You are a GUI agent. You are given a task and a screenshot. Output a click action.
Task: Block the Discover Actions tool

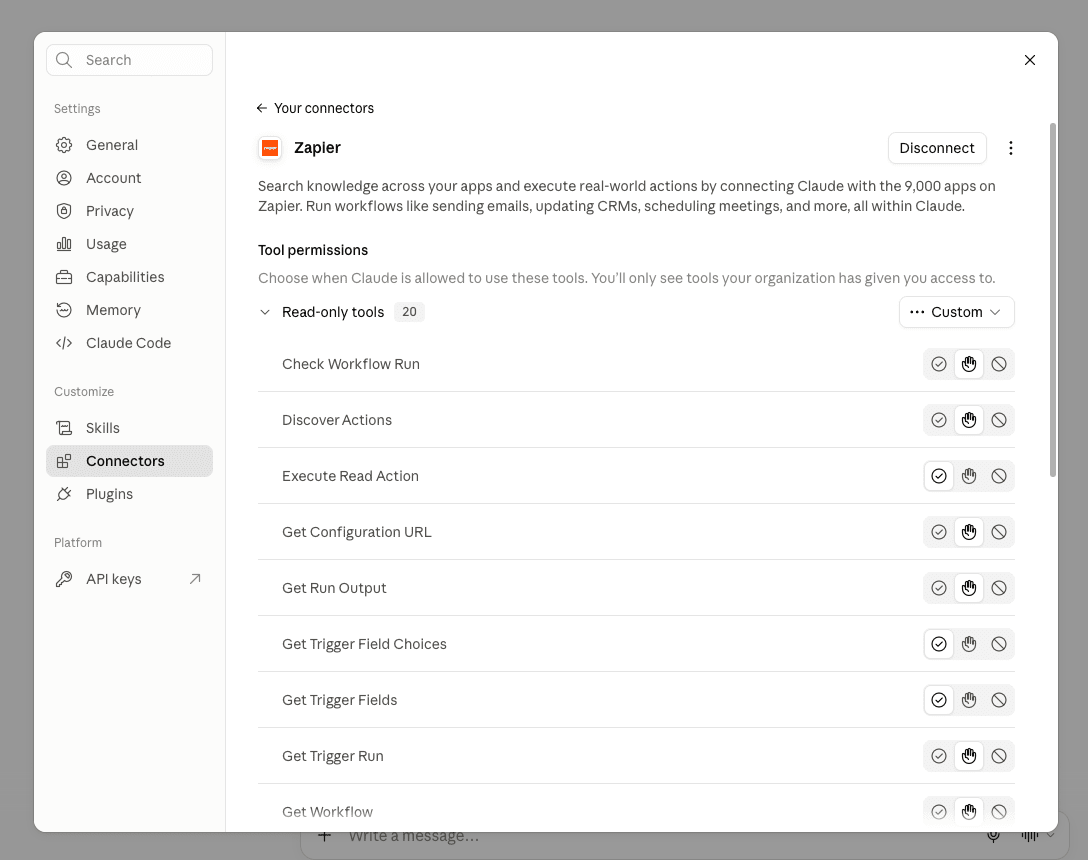tap(998, 420)
